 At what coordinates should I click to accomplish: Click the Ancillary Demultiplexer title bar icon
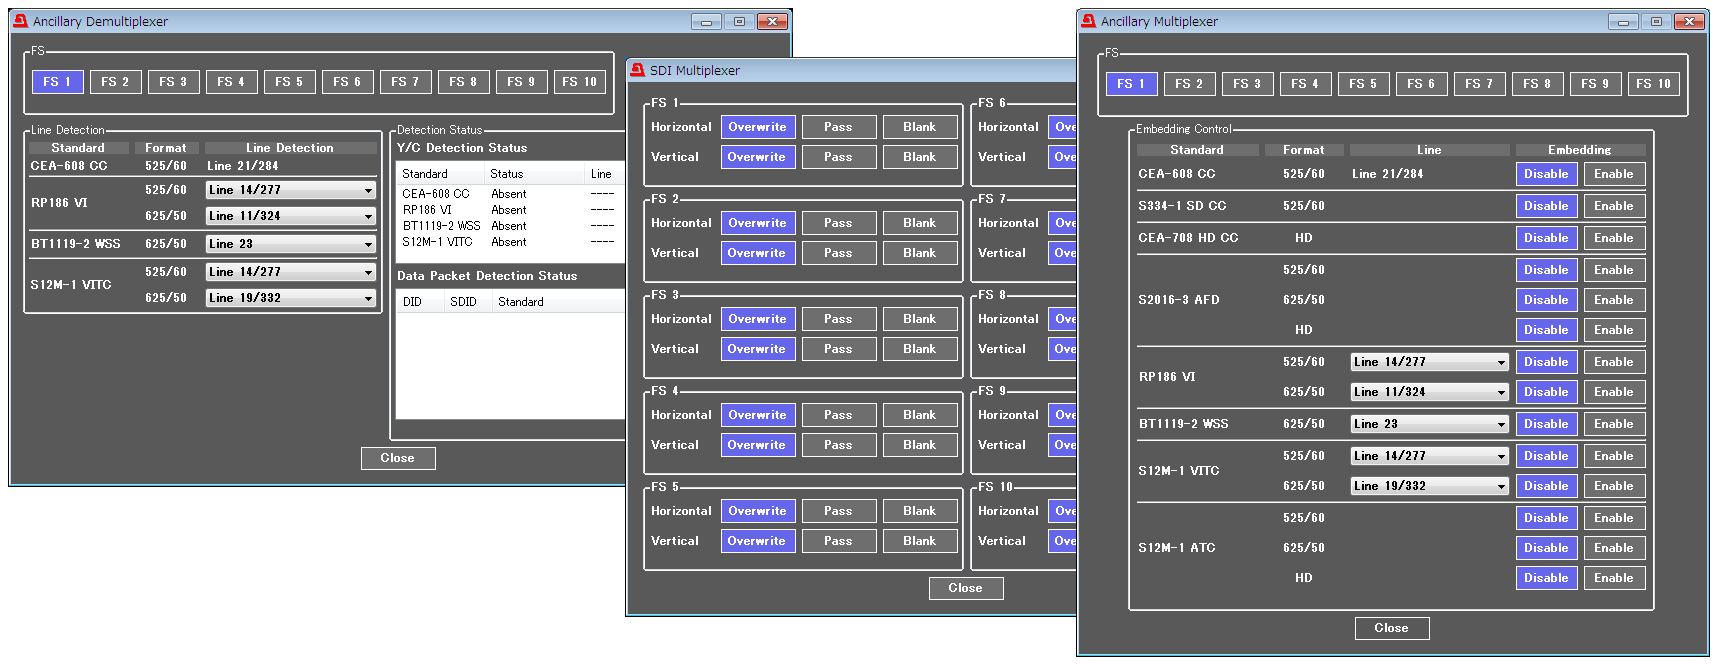pos(20,21)
